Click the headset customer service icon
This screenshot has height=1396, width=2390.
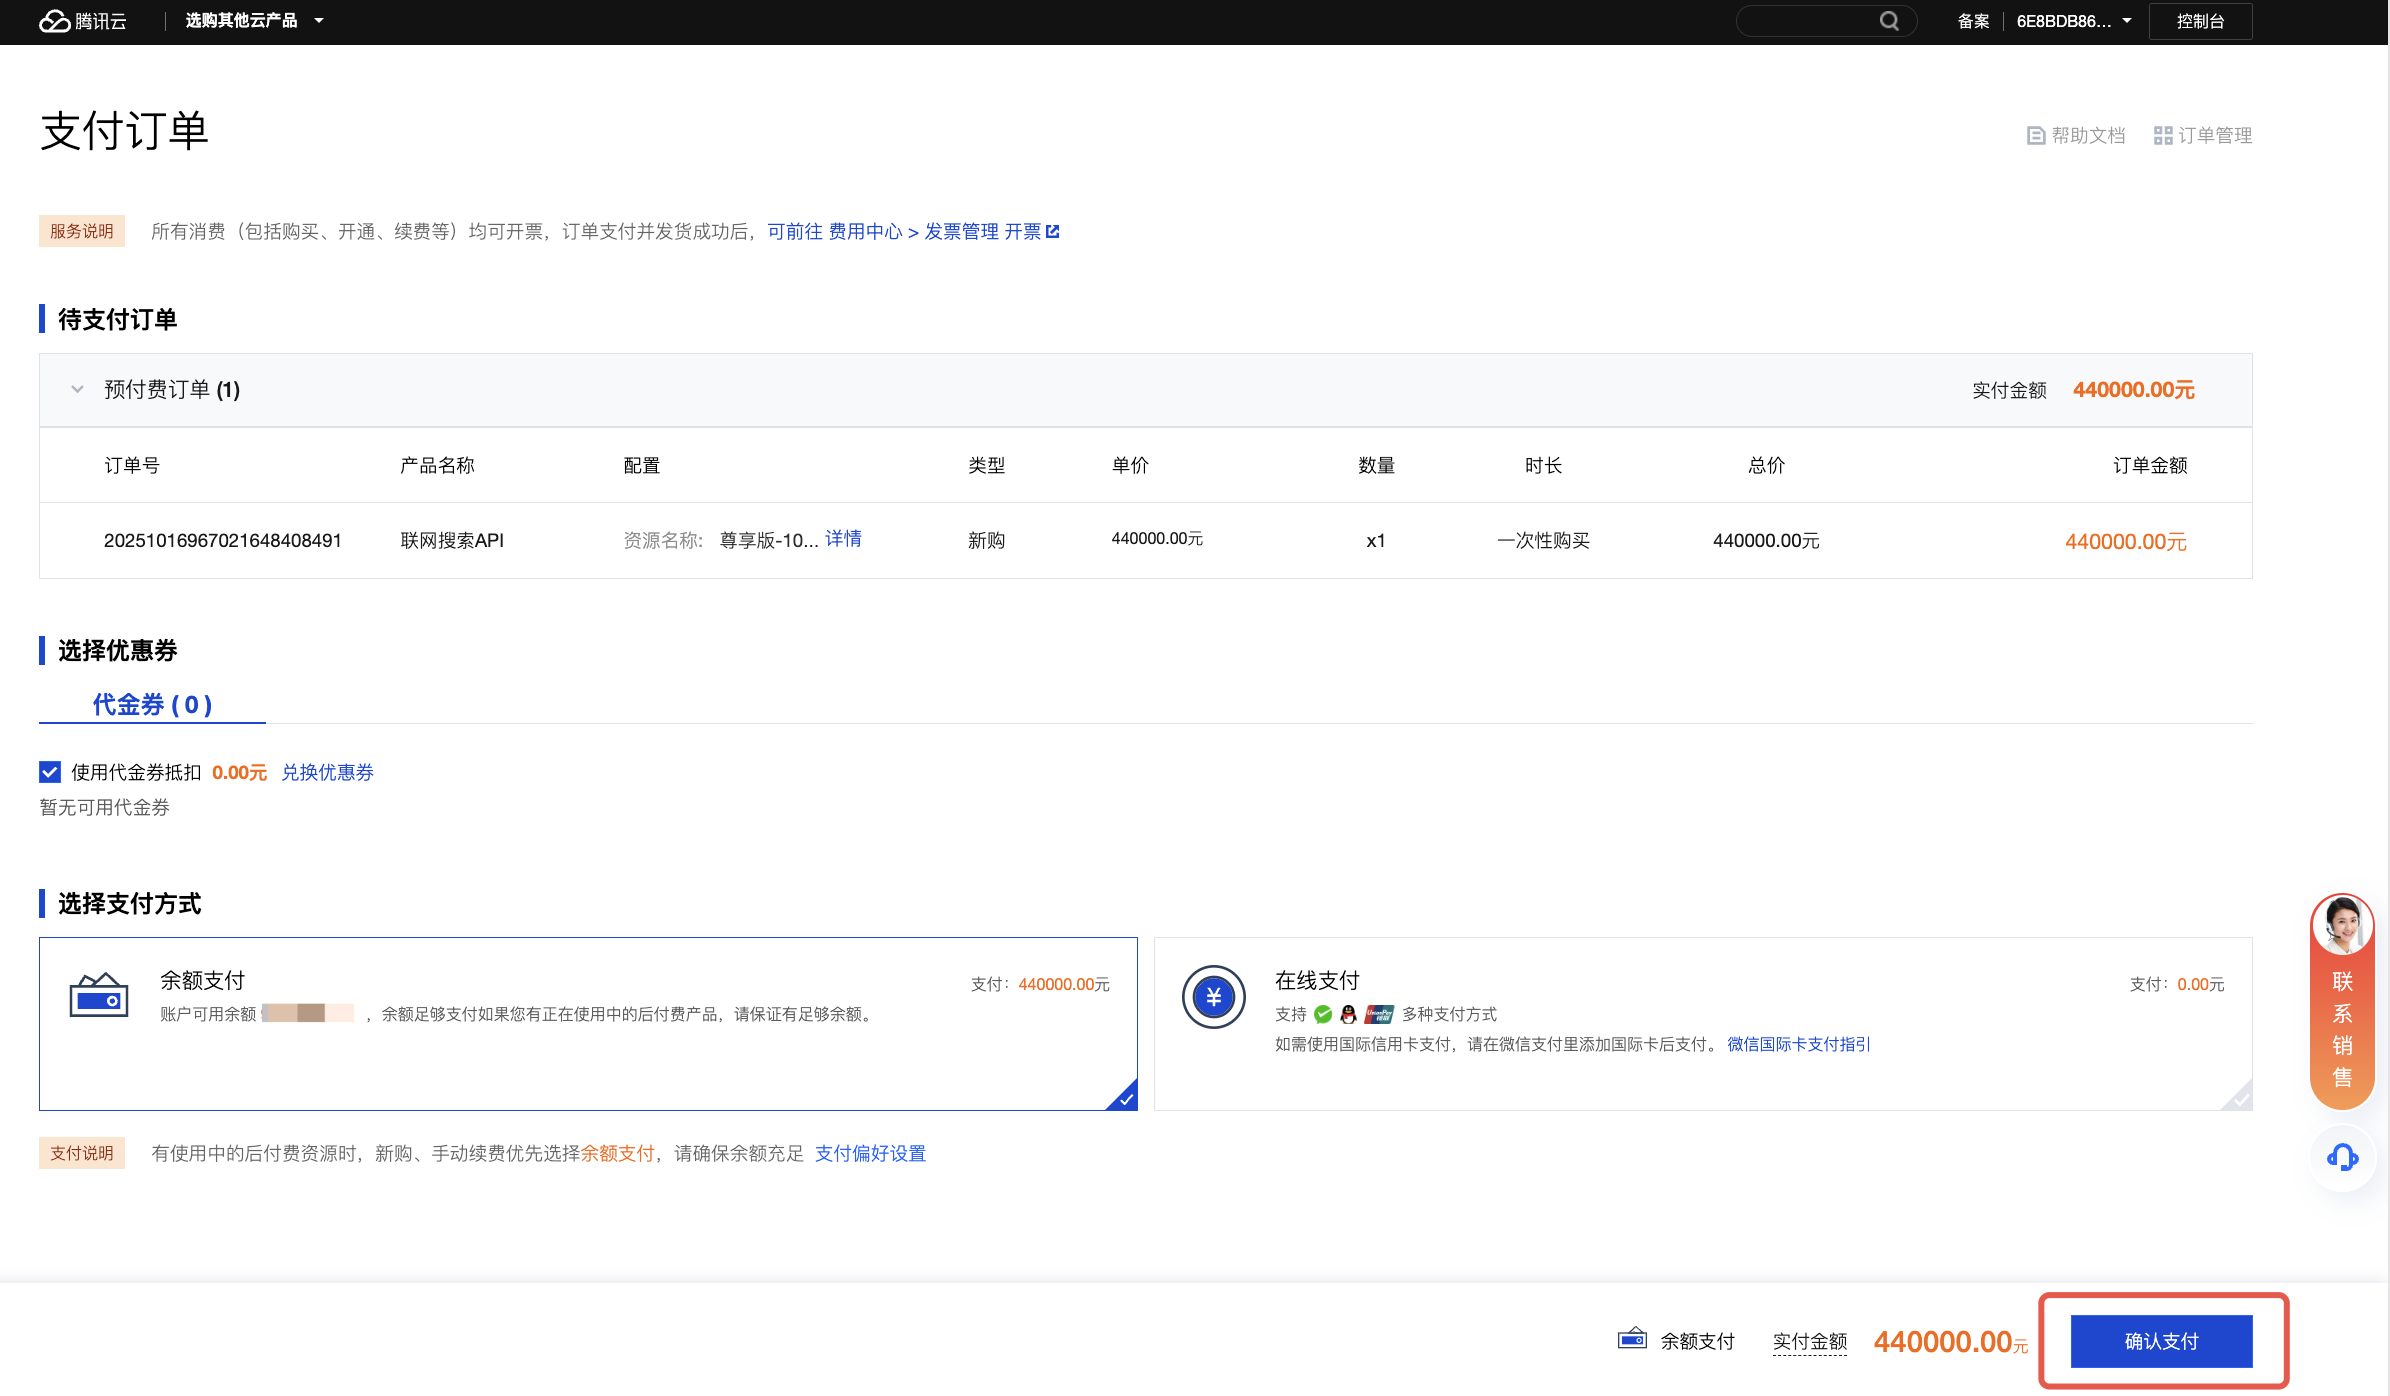coord(2342,1158)
